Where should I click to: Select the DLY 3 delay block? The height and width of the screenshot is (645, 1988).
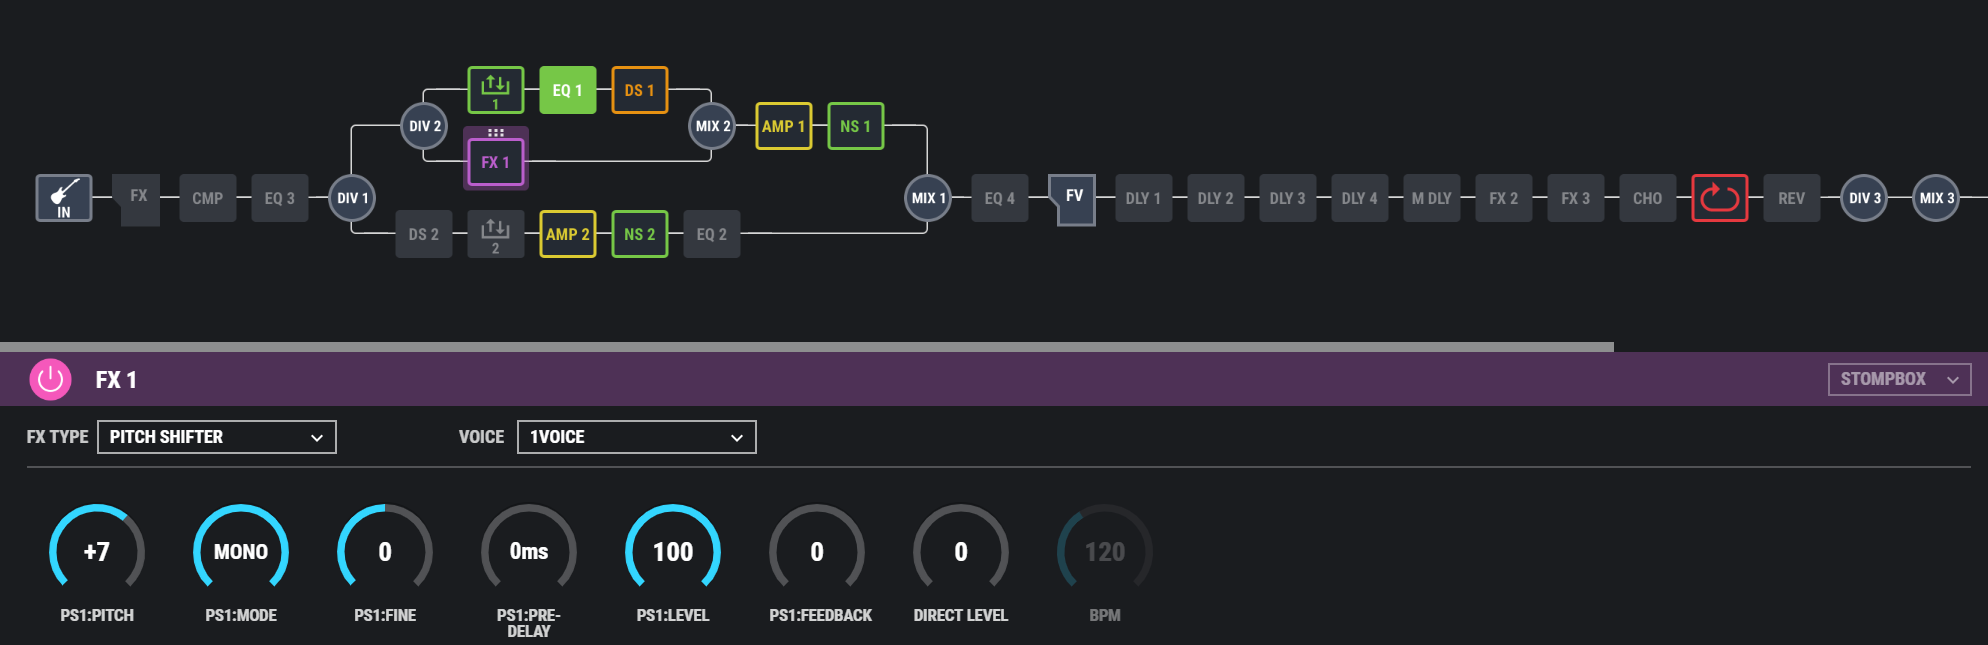1288,198
